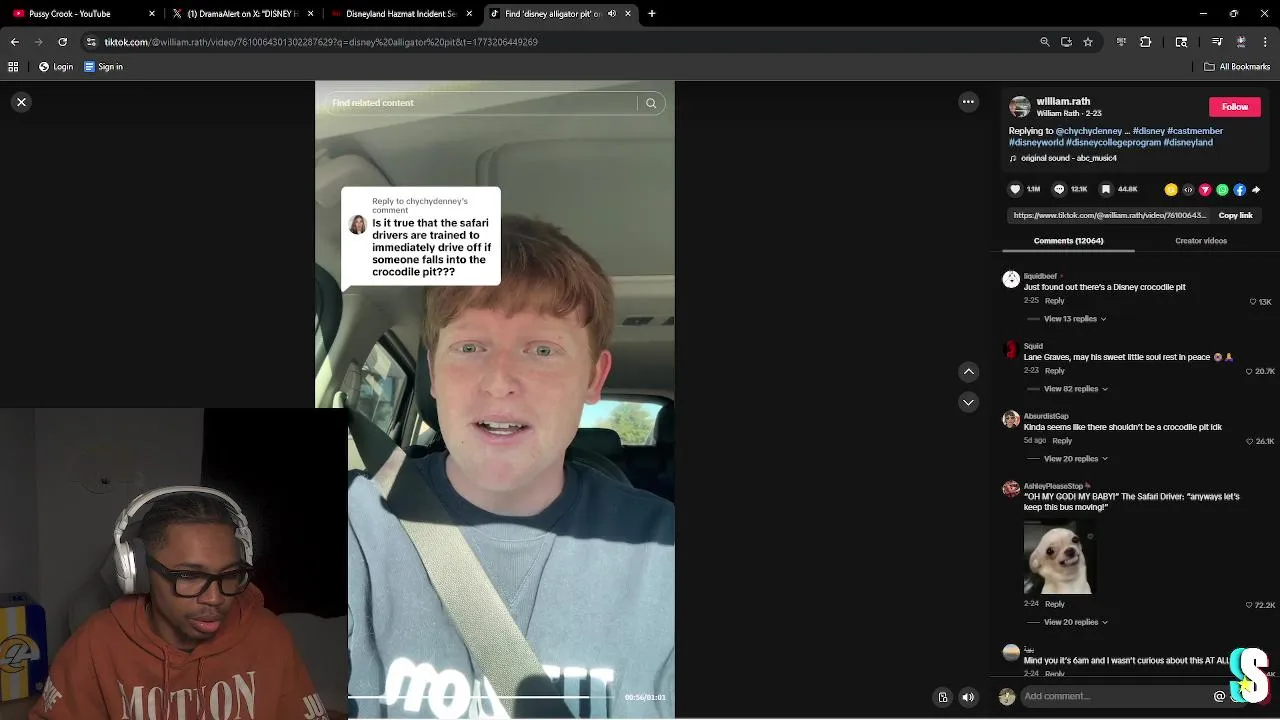Click the search magnifier in Find related content

point(651,103)
